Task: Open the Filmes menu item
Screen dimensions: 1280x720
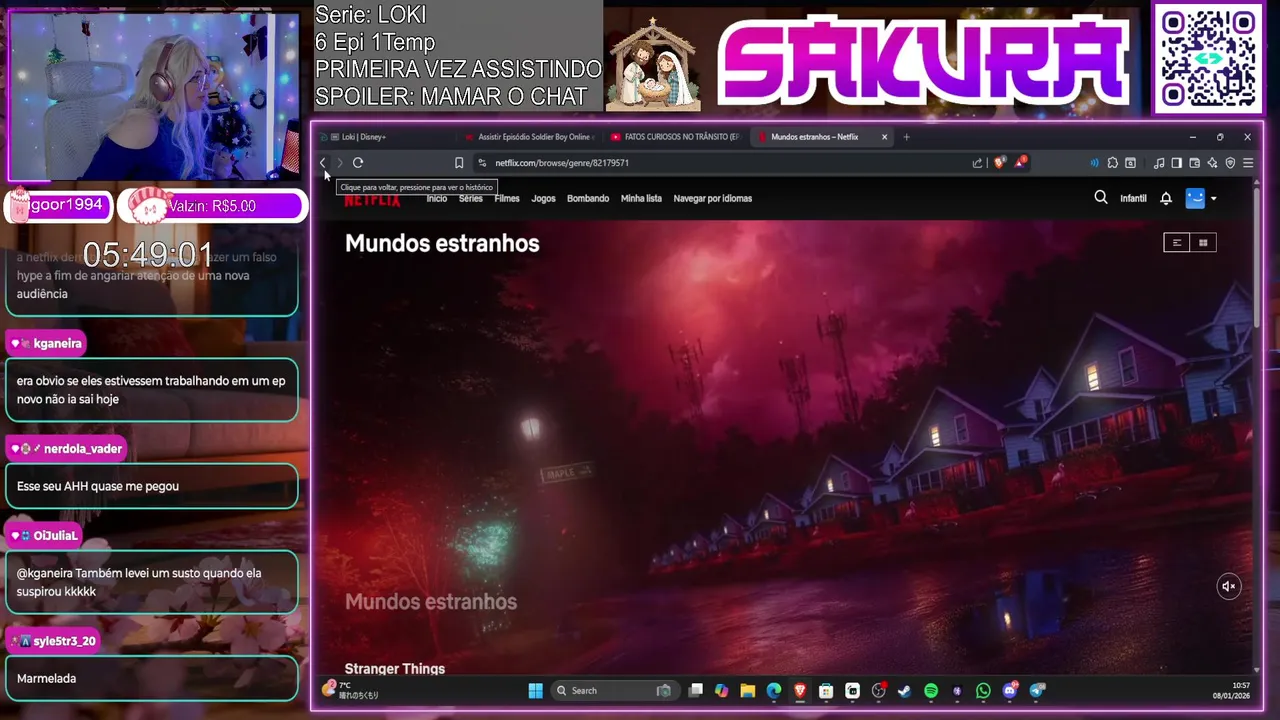Action: click(507, 198)
